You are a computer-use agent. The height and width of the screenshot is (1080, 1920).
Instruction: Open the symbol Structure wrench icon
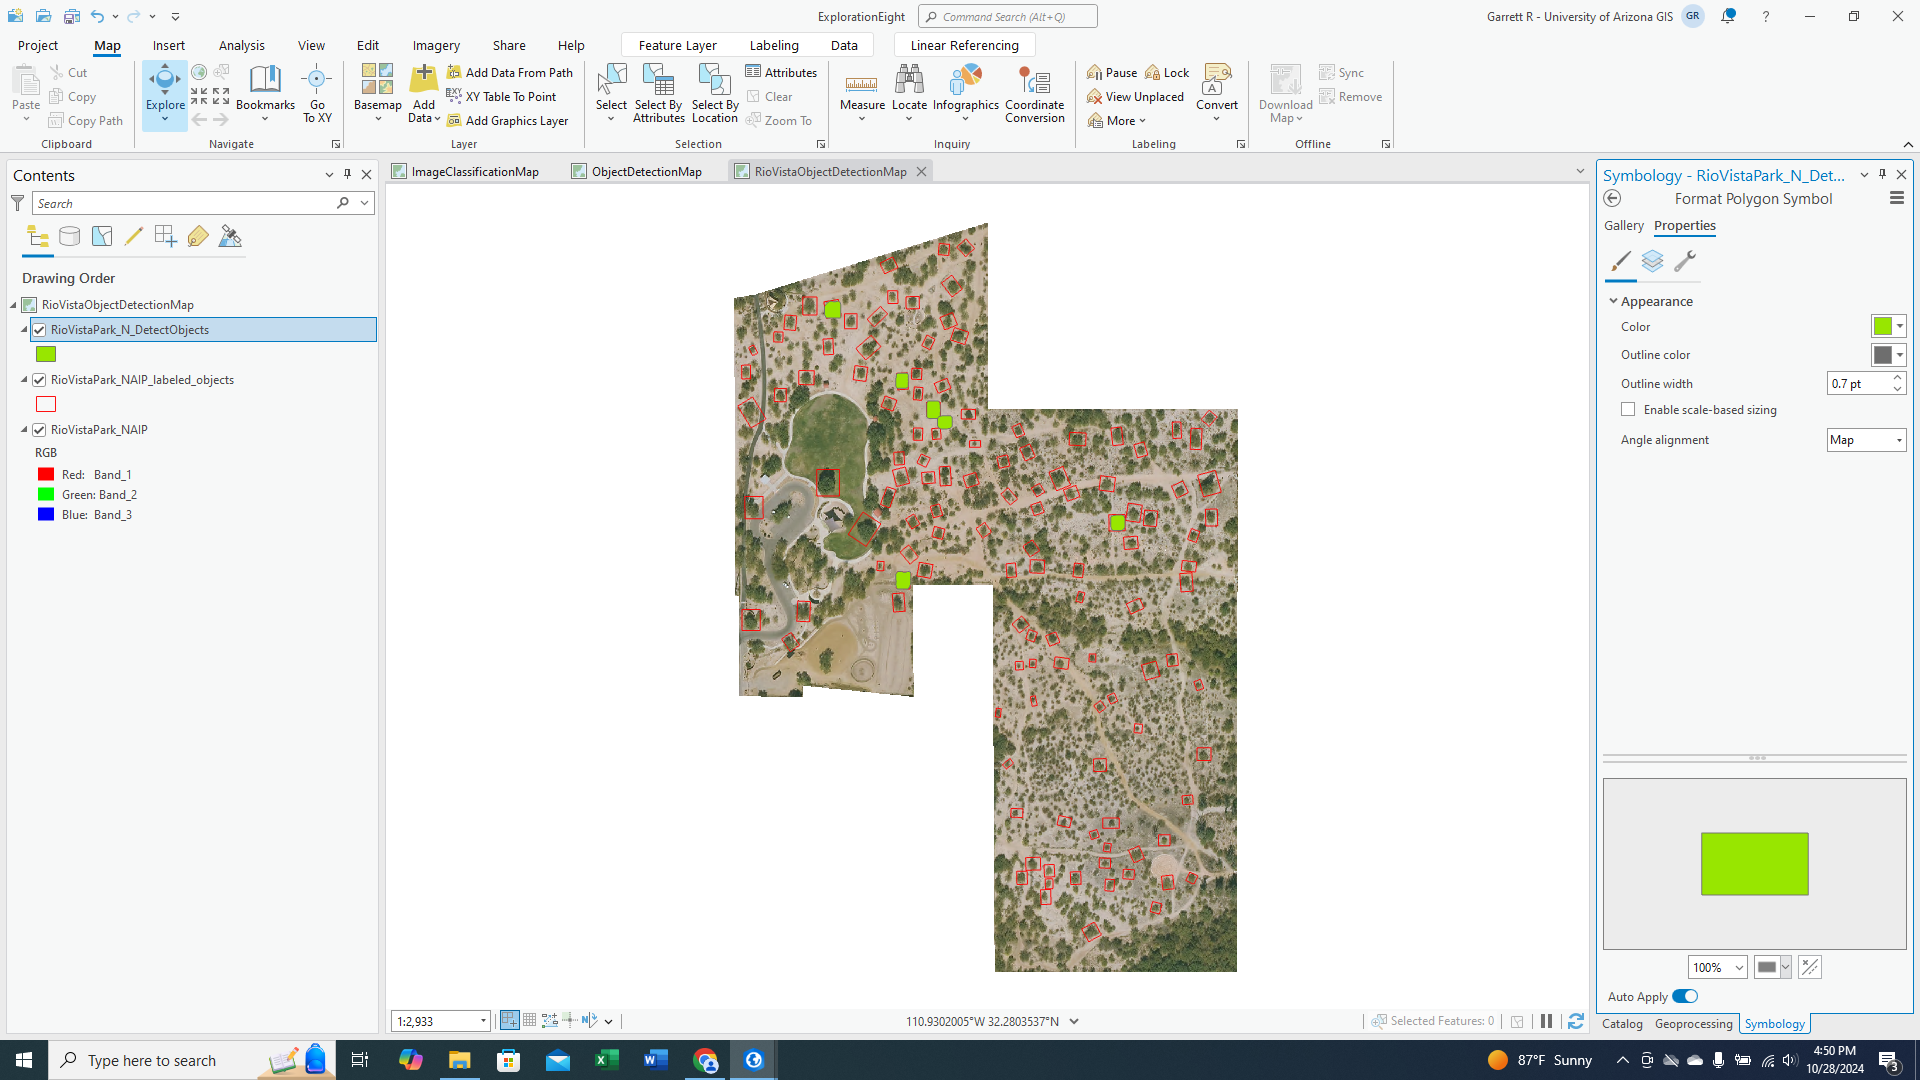click(x=1685, y=262)
